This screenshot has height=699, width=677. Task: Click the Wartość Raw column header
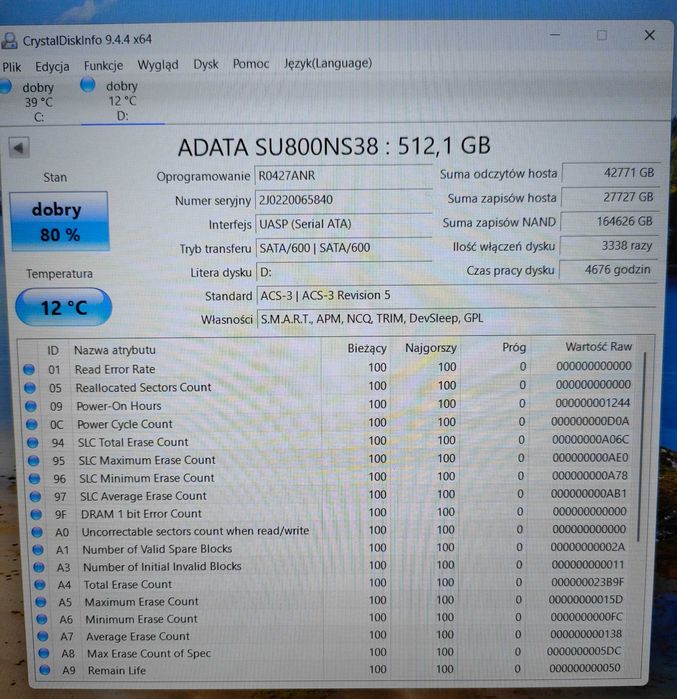coord(598,346)
